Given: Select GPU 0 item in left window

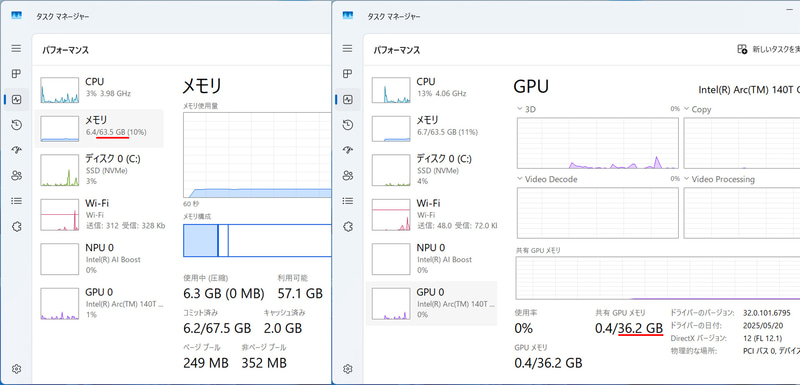Looking at the screenshot, I should click(99, 303).
